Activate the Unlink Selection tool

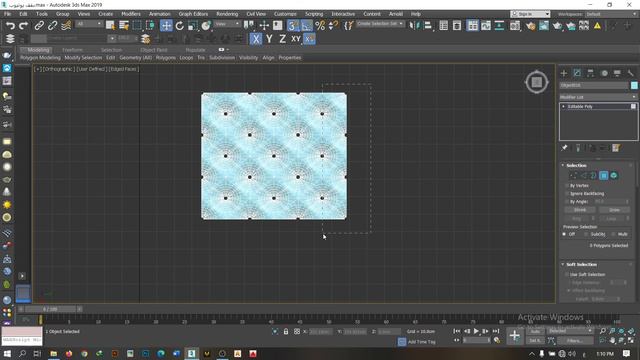click(52, 26)
